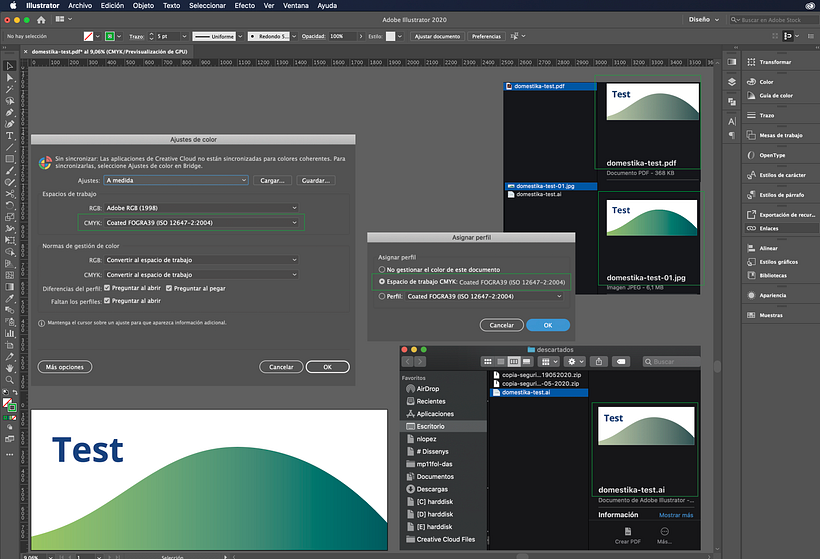Select the Rotate tool
The width and height of the screenshot is (820, 559).
tap(9, 205)
